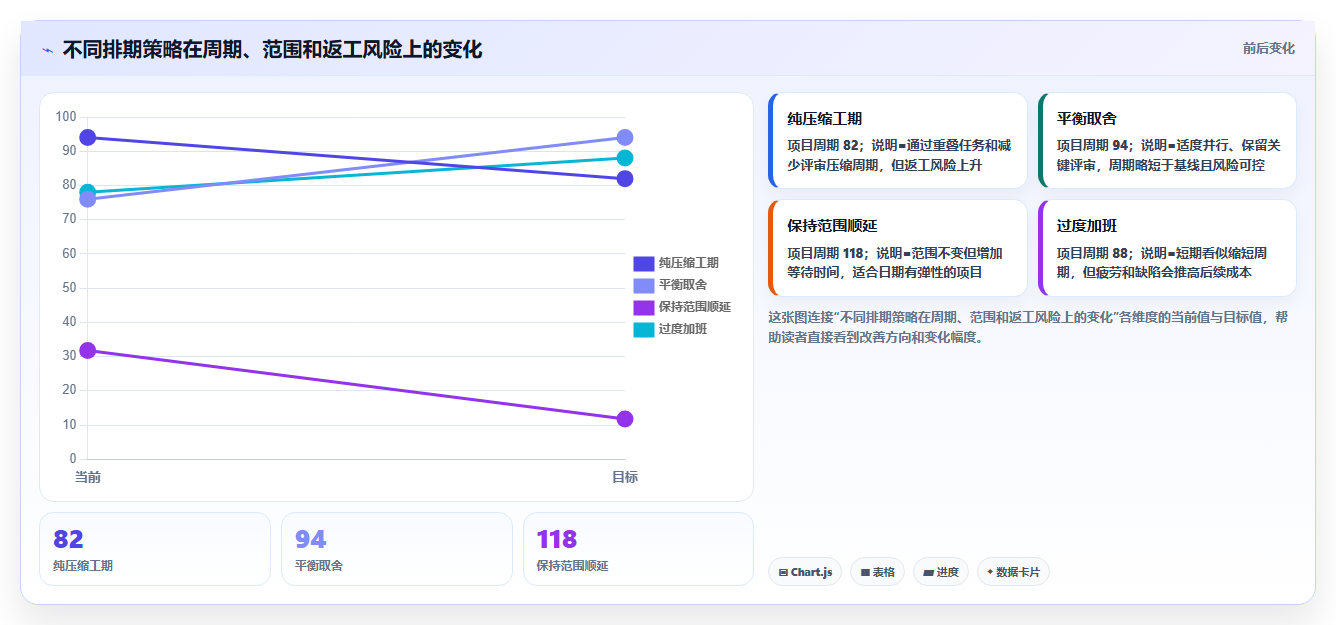The image size is (1336, 625).
Task: Open the 保持范围顺延 description card
Action: point(897,248)
